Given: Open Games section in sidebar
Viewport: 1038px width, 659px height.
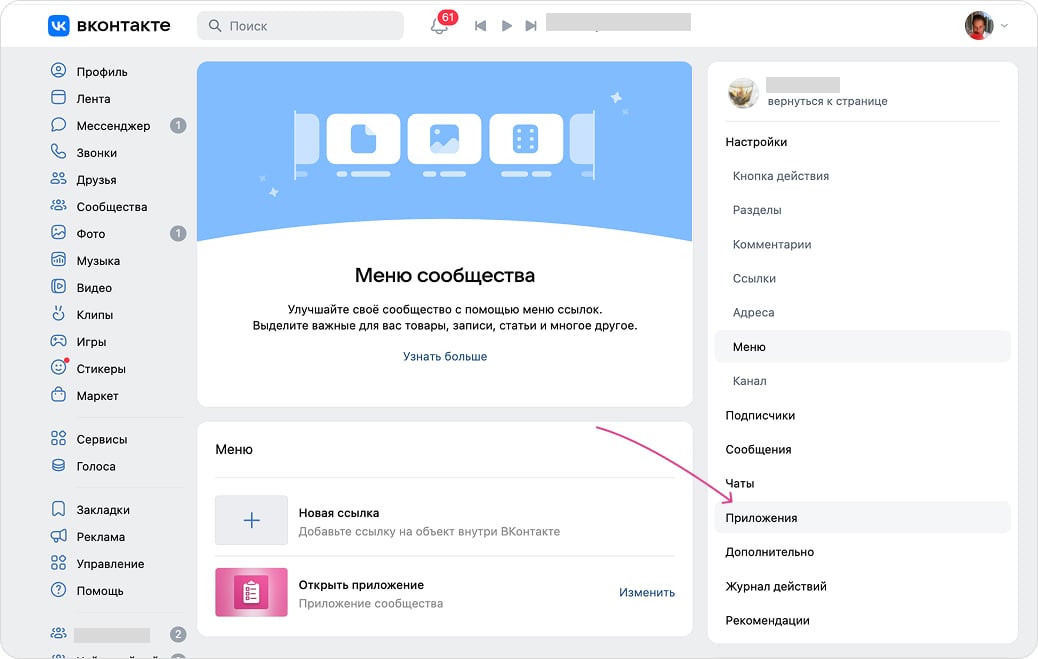Looking at the screenshot, I should click(91, 342).
